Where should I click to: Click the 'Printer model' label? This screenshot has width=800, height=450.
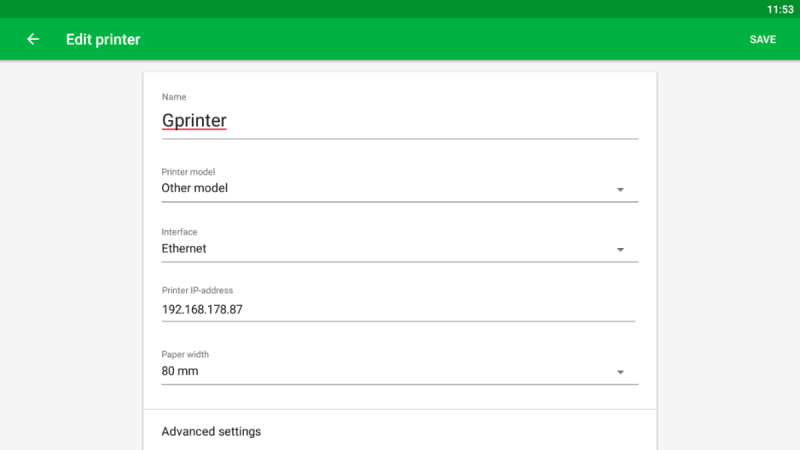coord(188,172)
